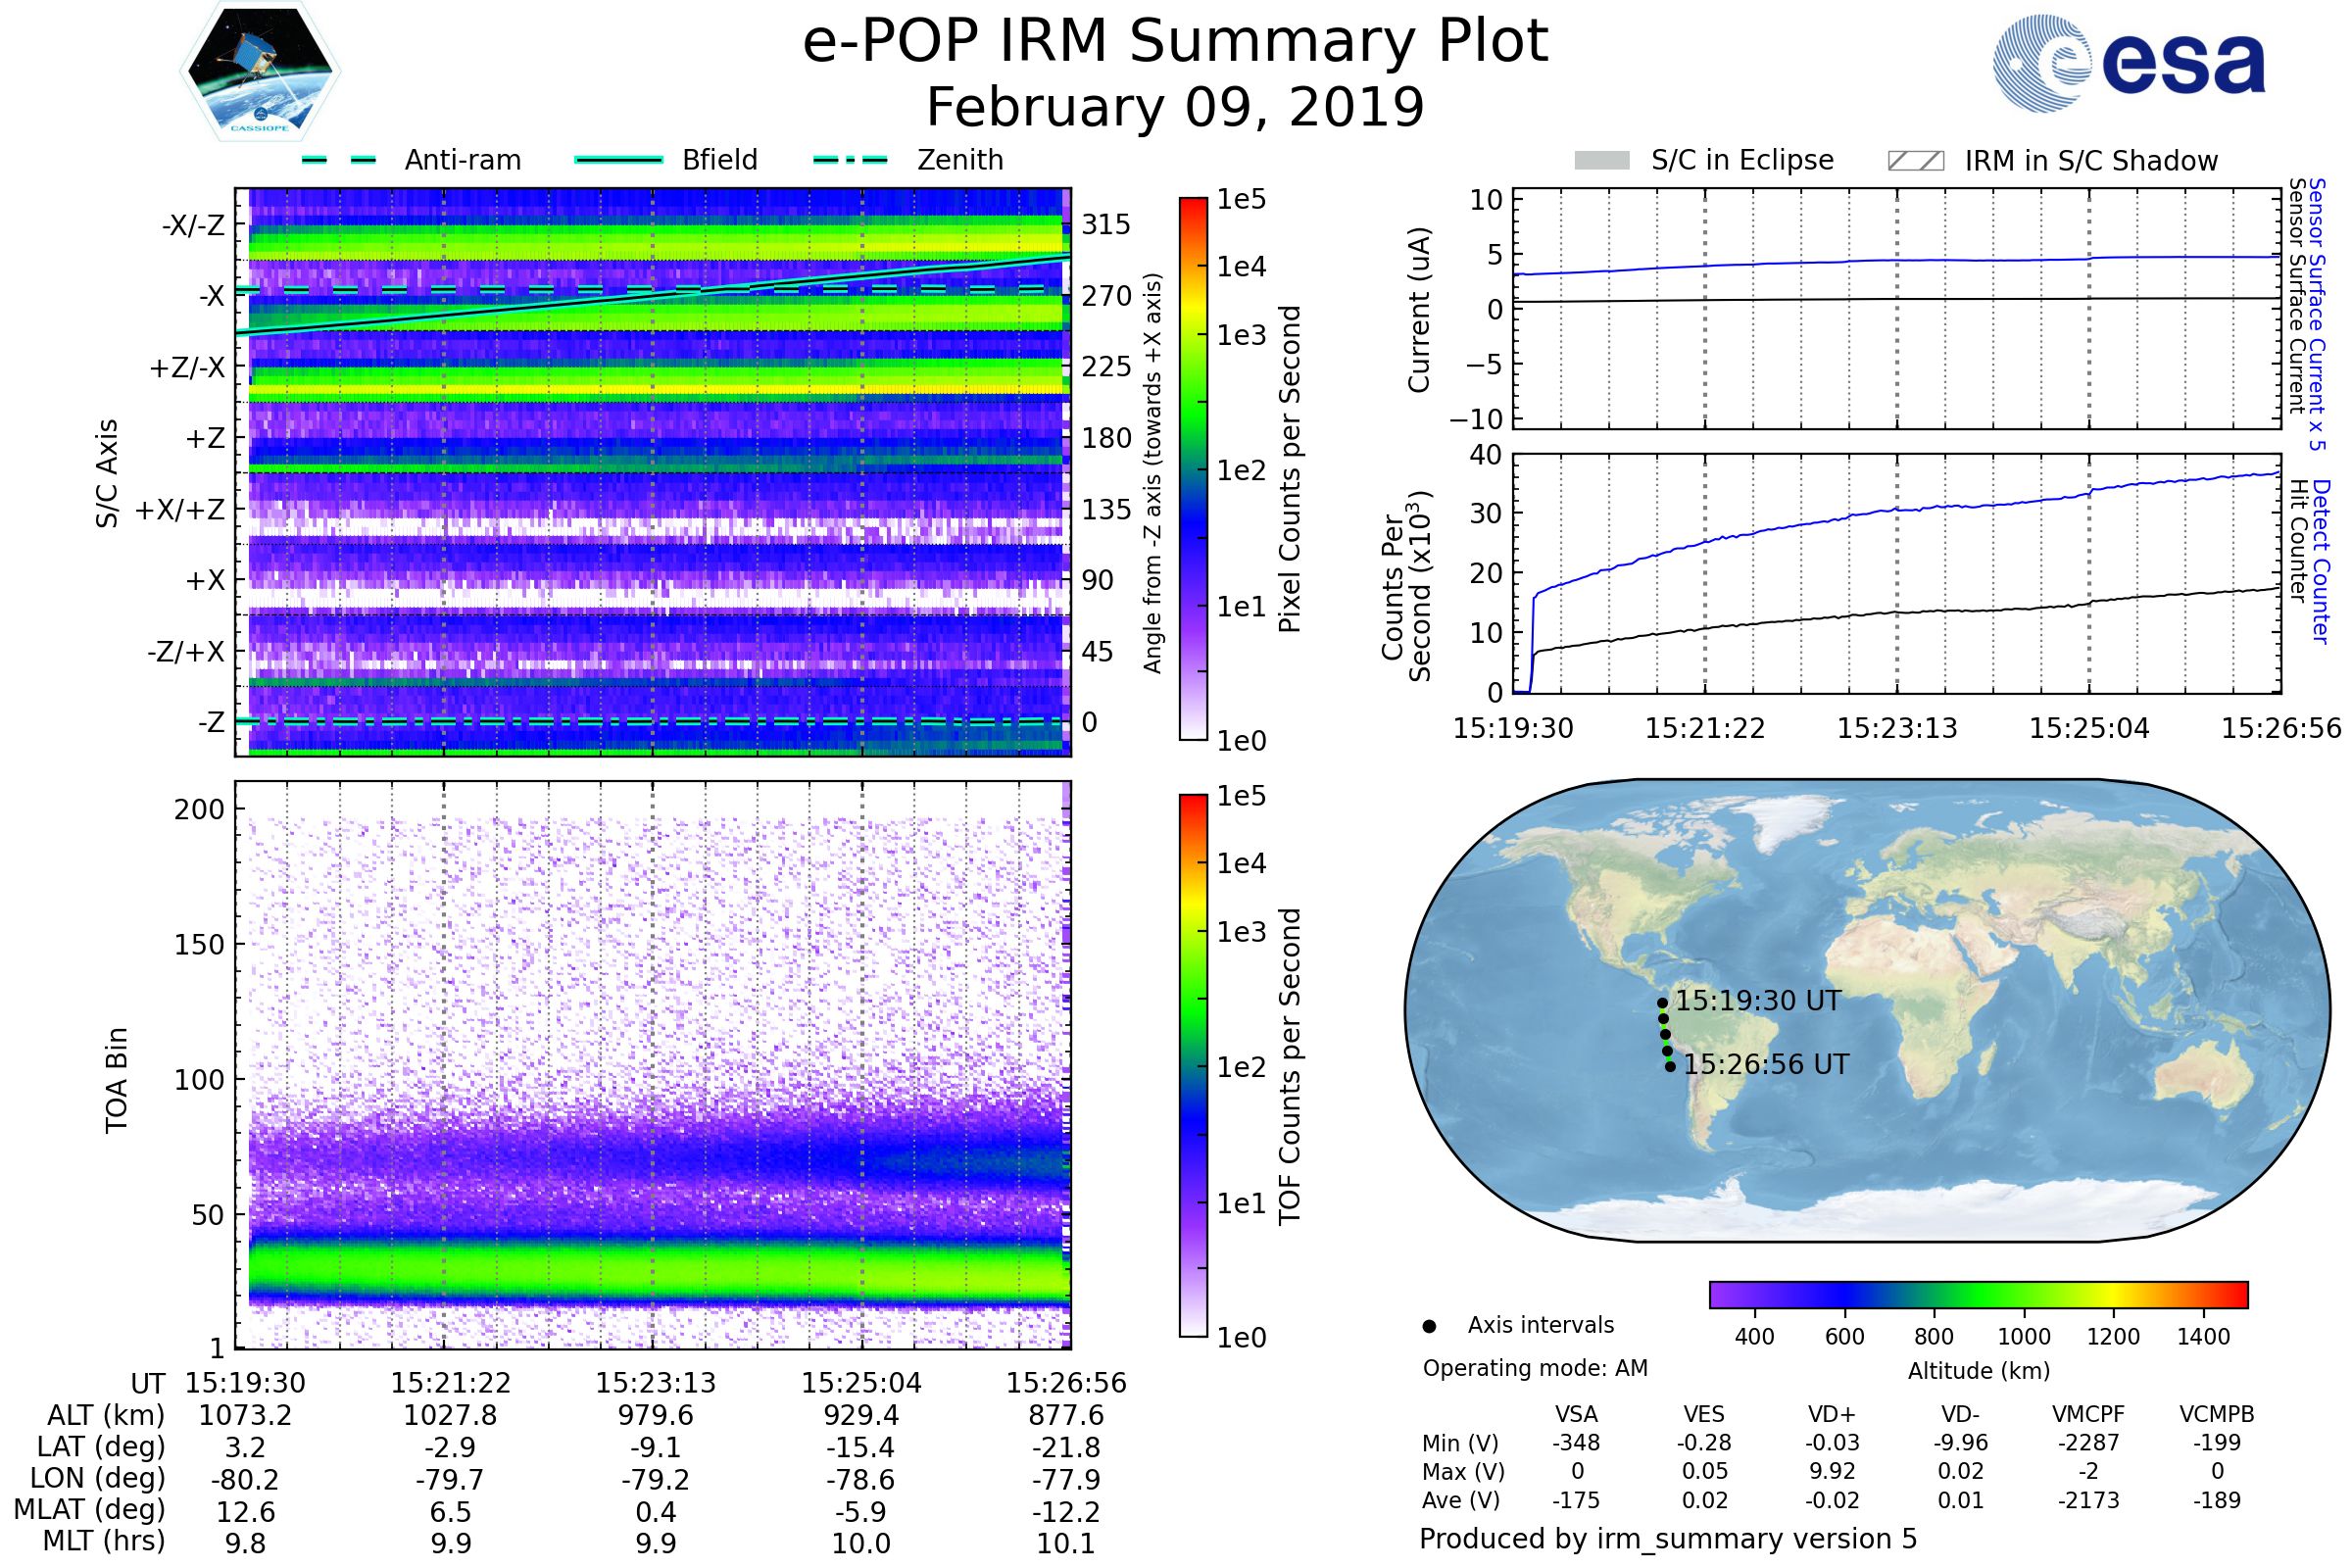Click the TOF Counts per Second colorbar
Viewport: 2352px width, 1568px height.
point(1193,1065)
